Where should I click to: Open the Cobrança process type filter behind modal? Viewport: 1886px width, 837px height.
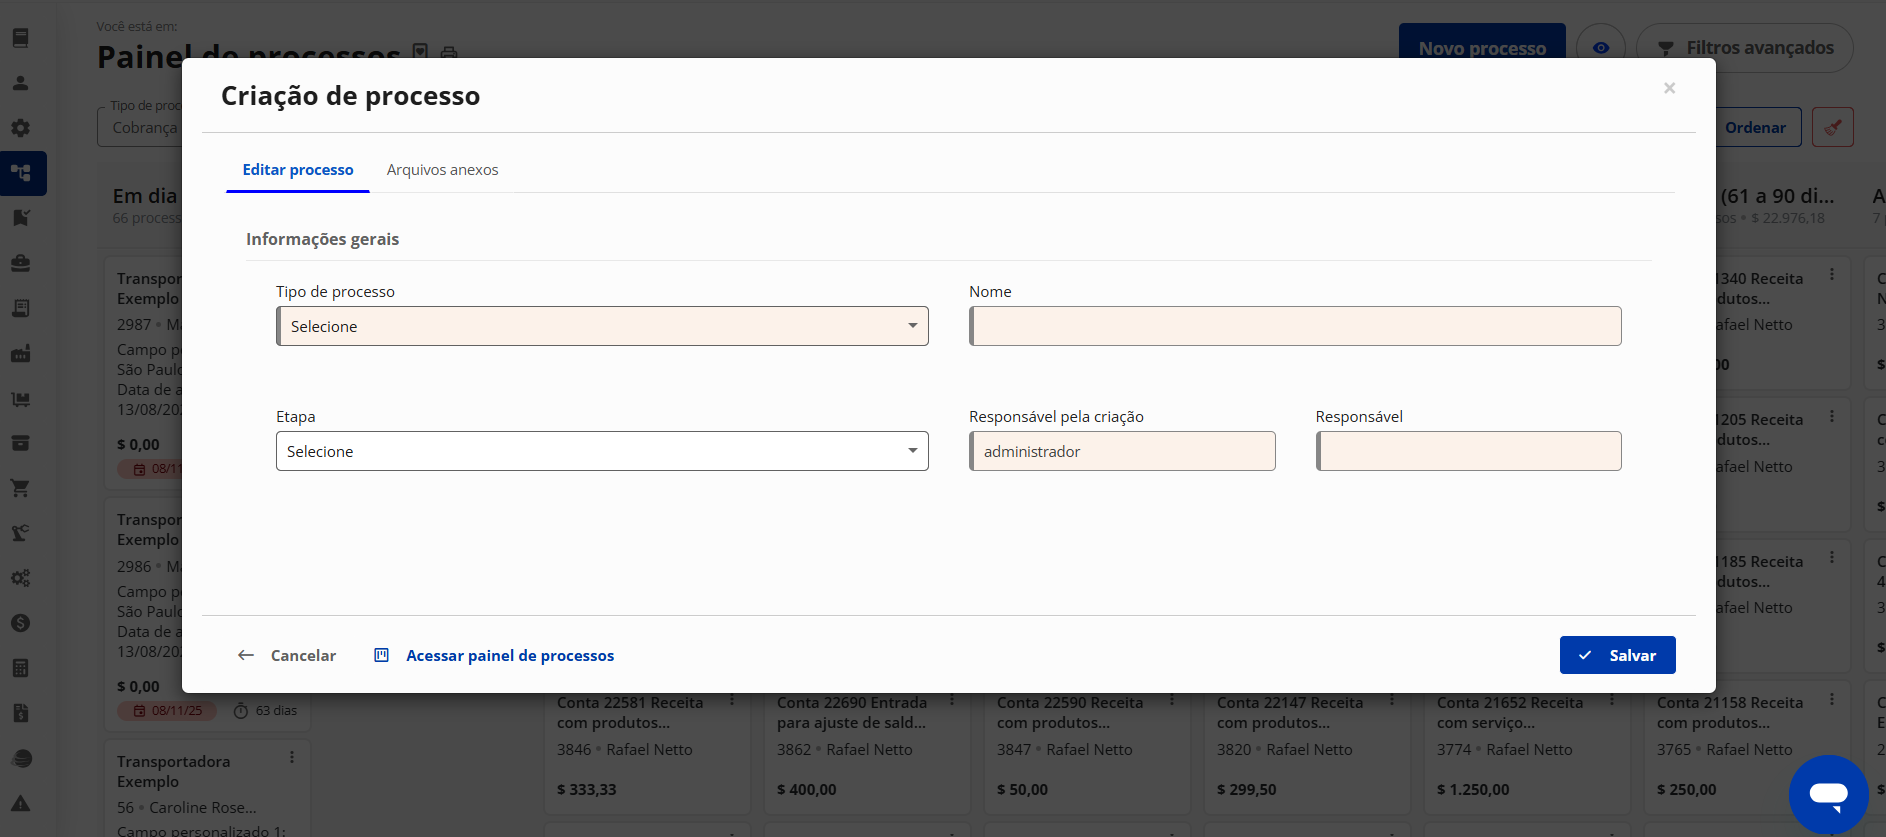click(x=140, y=127)
